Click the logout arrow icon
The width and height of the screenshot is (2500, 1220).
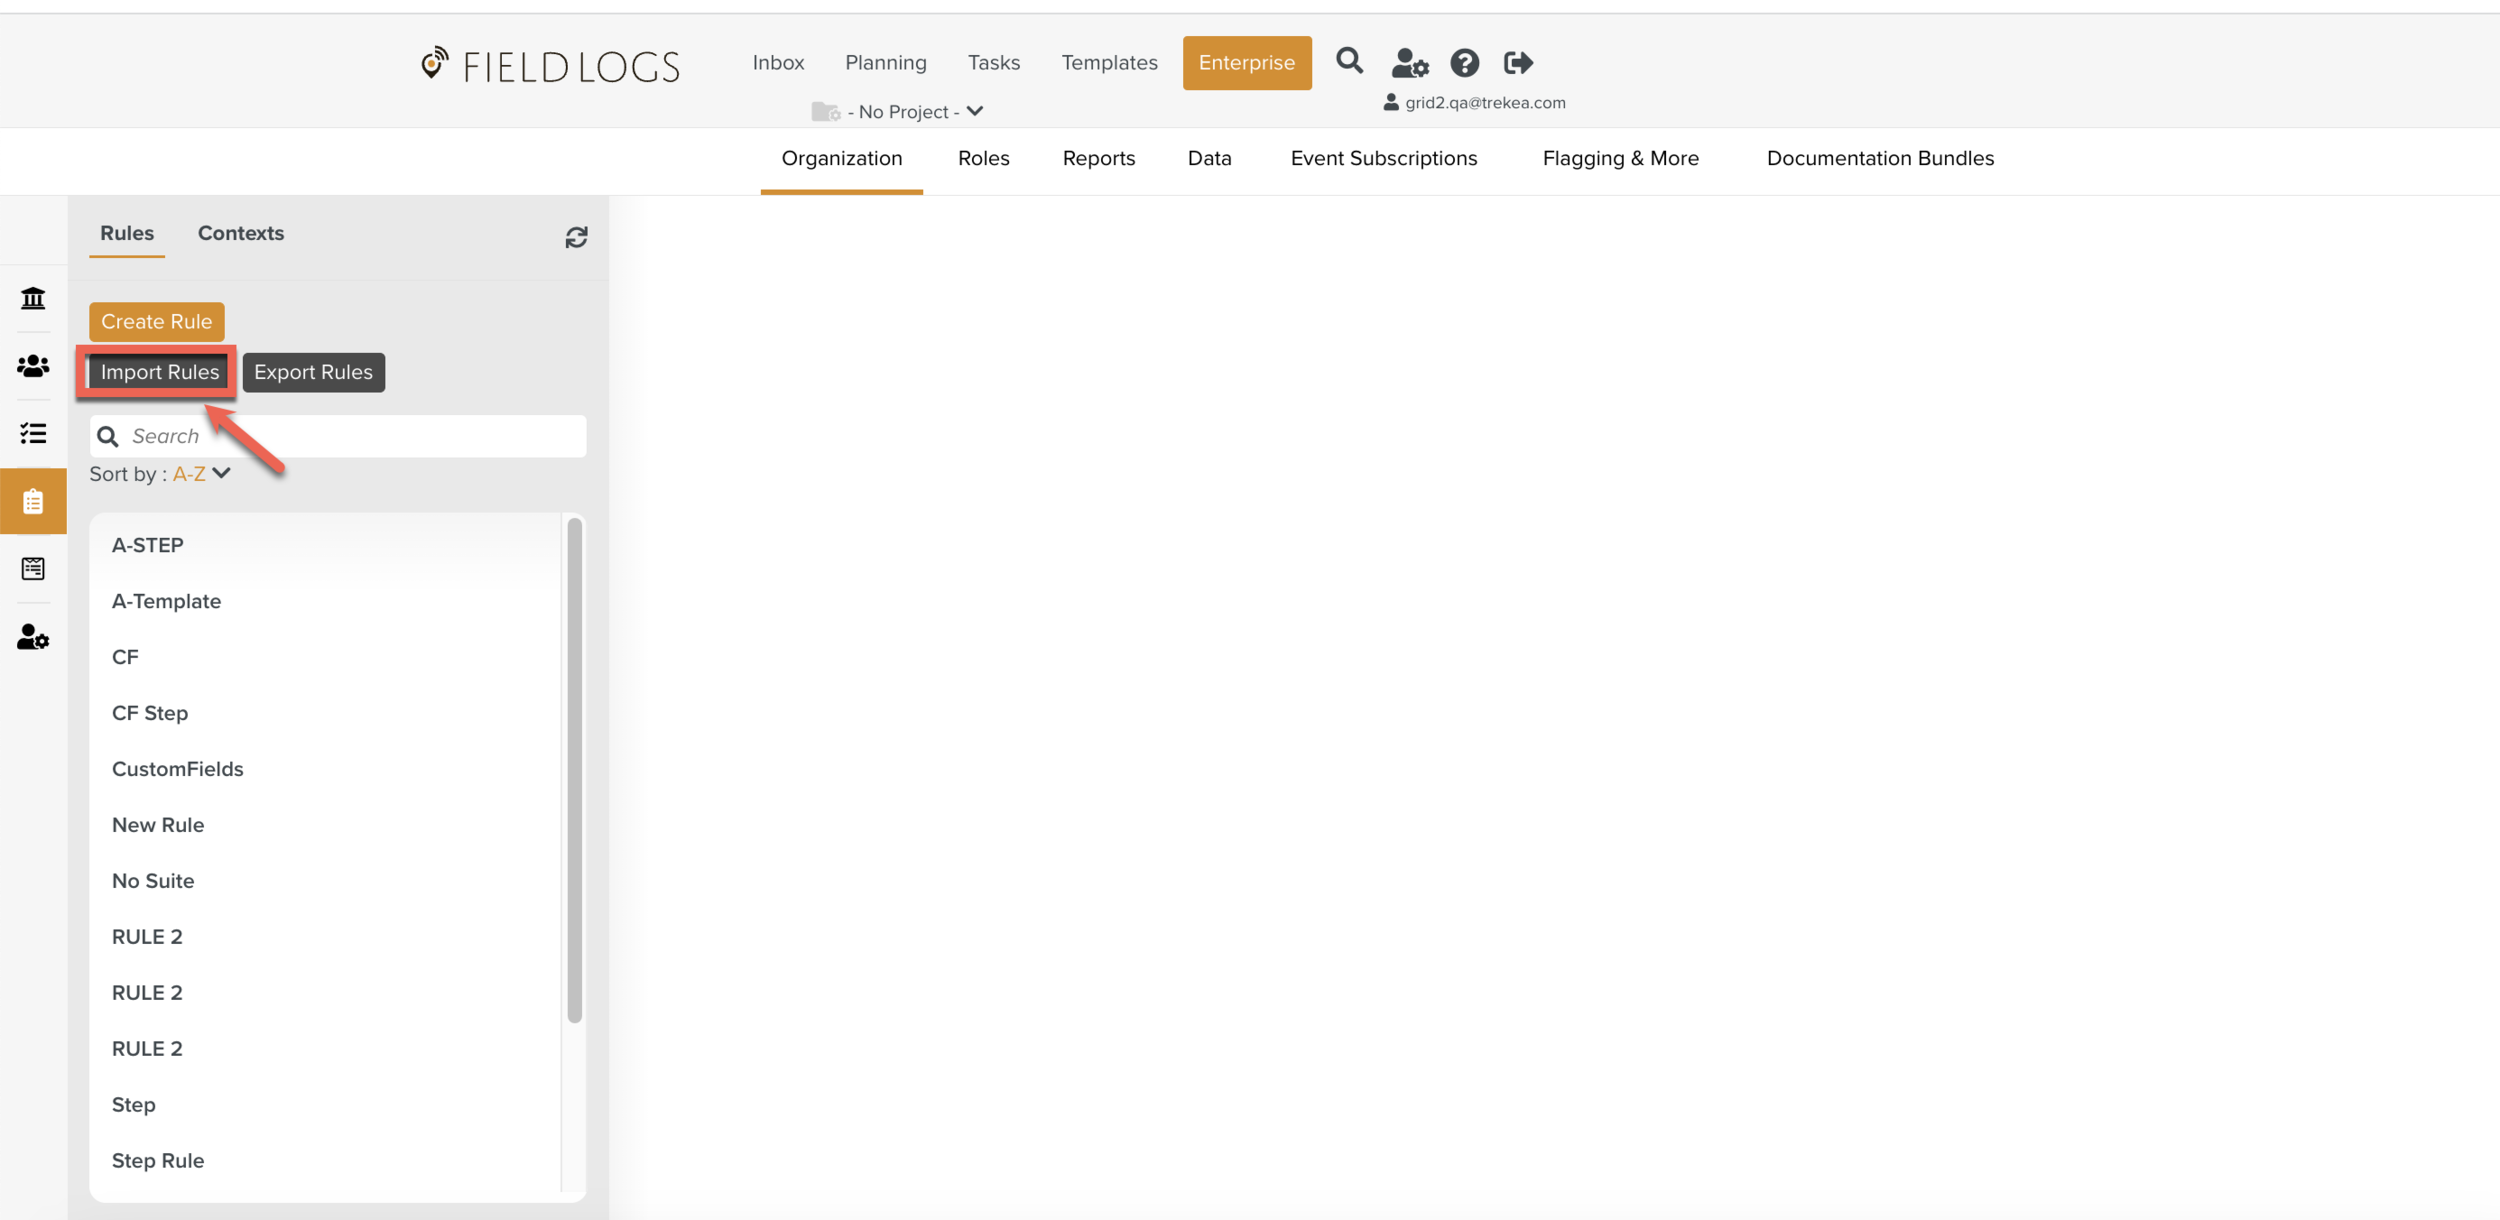tap(1518, 63)
